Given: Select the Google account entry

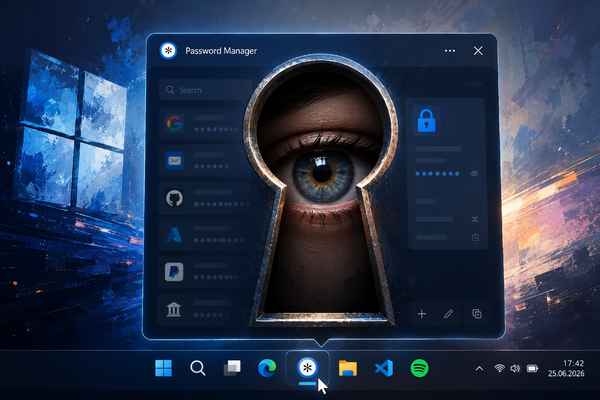Looking at the screenshot, I should coord(203,123).
